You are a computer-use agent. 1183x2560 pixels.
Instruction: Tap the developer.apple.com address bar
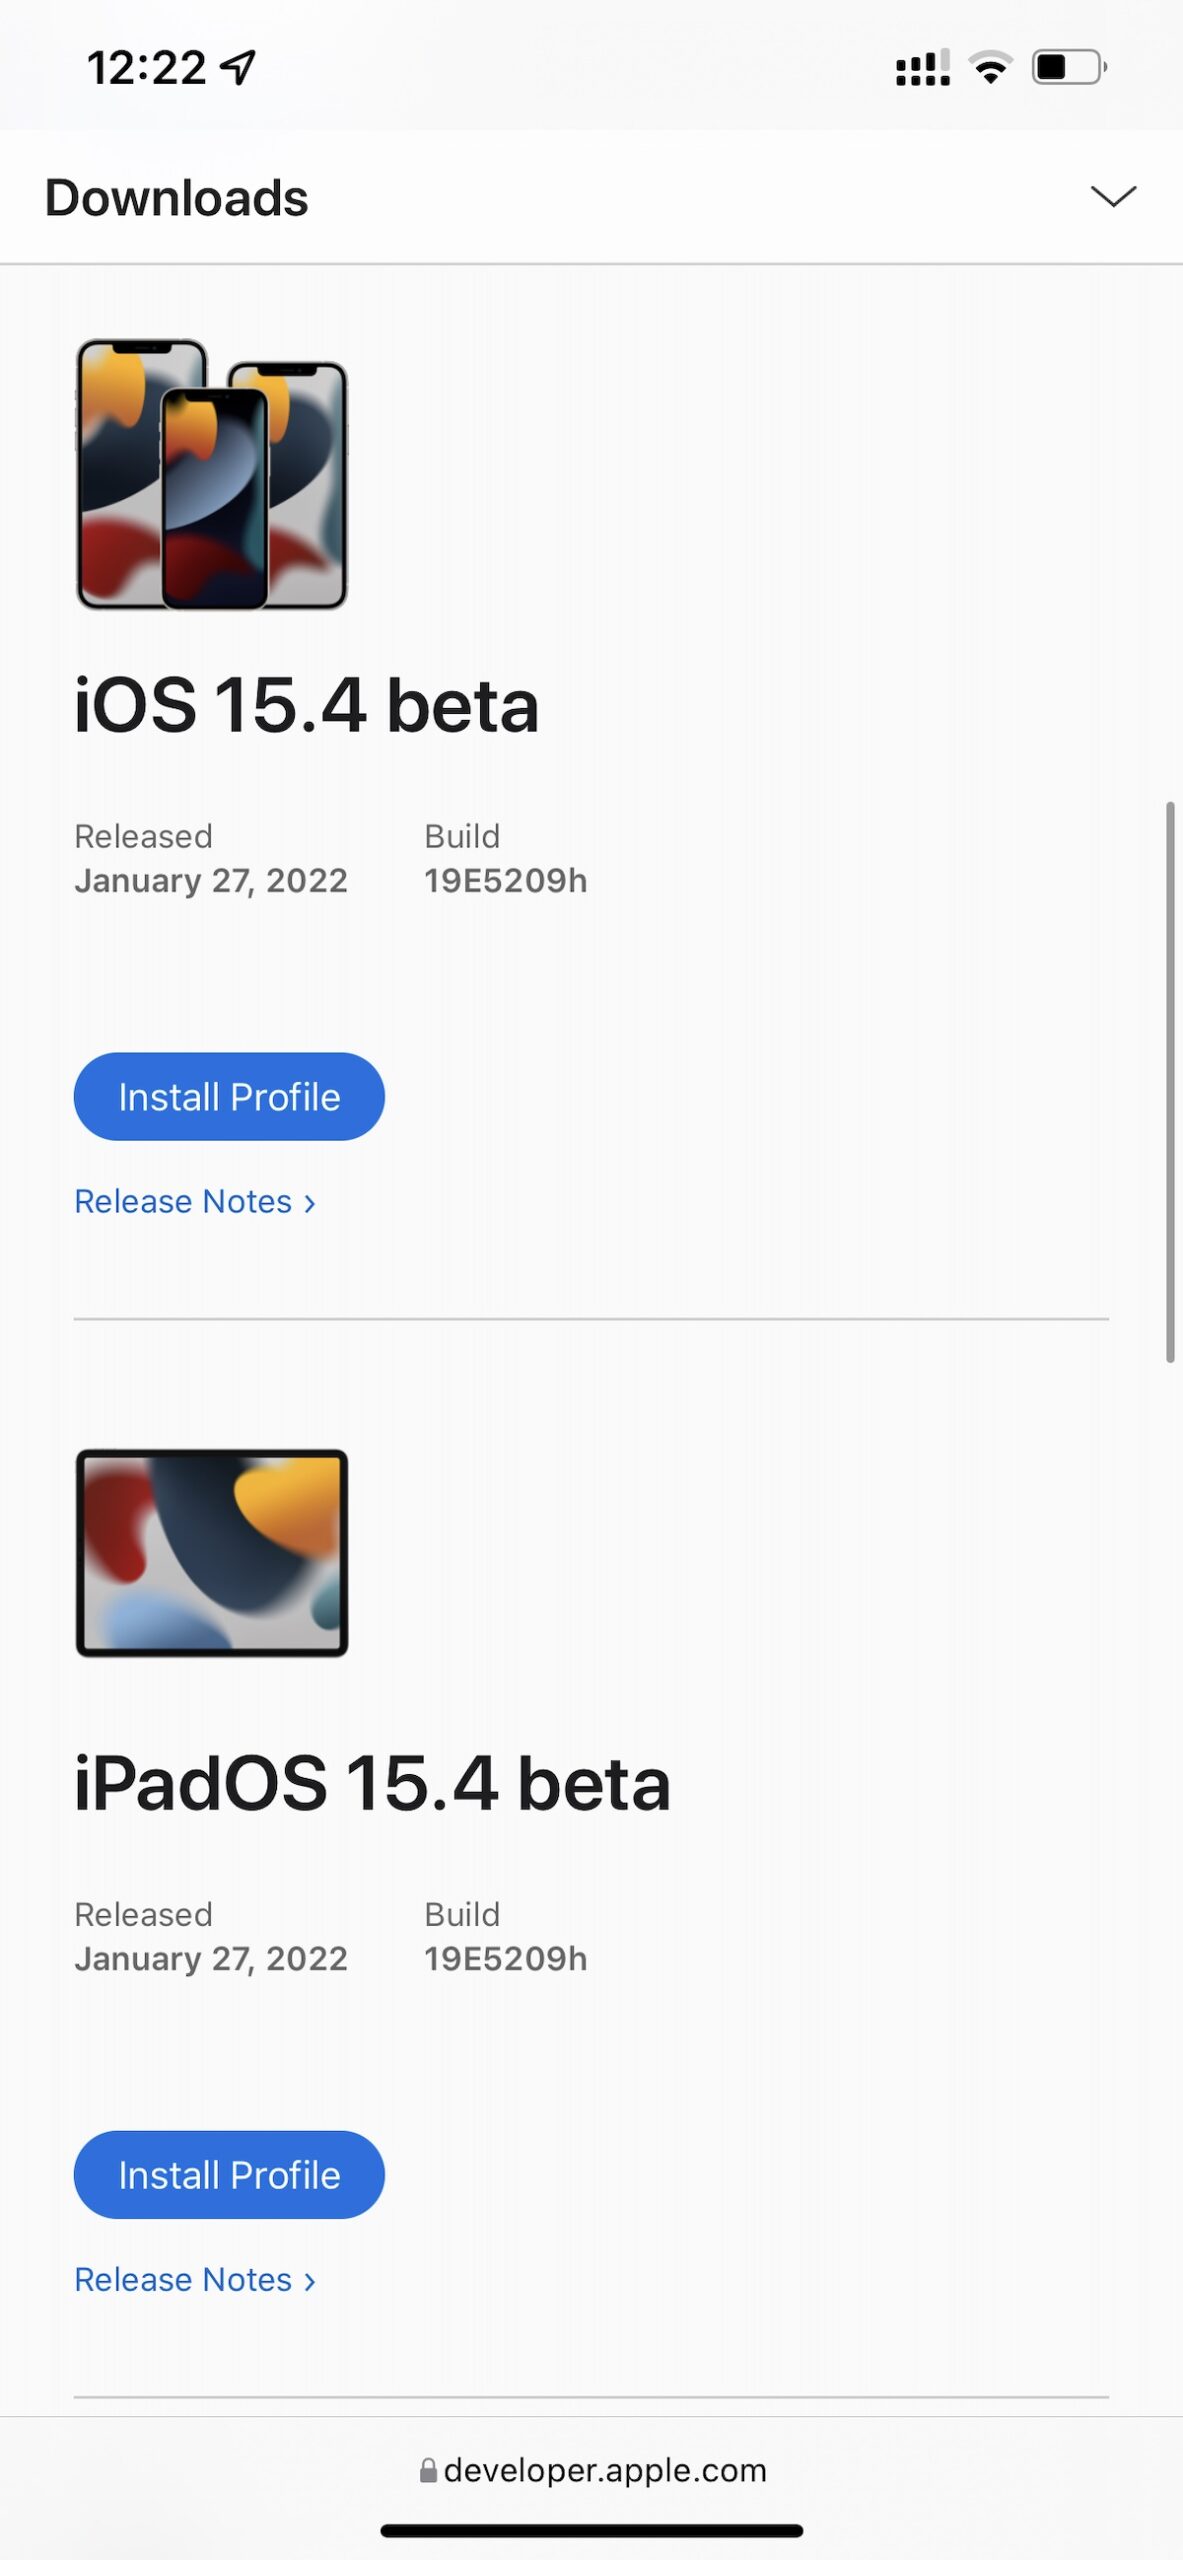coord(592,2470)
